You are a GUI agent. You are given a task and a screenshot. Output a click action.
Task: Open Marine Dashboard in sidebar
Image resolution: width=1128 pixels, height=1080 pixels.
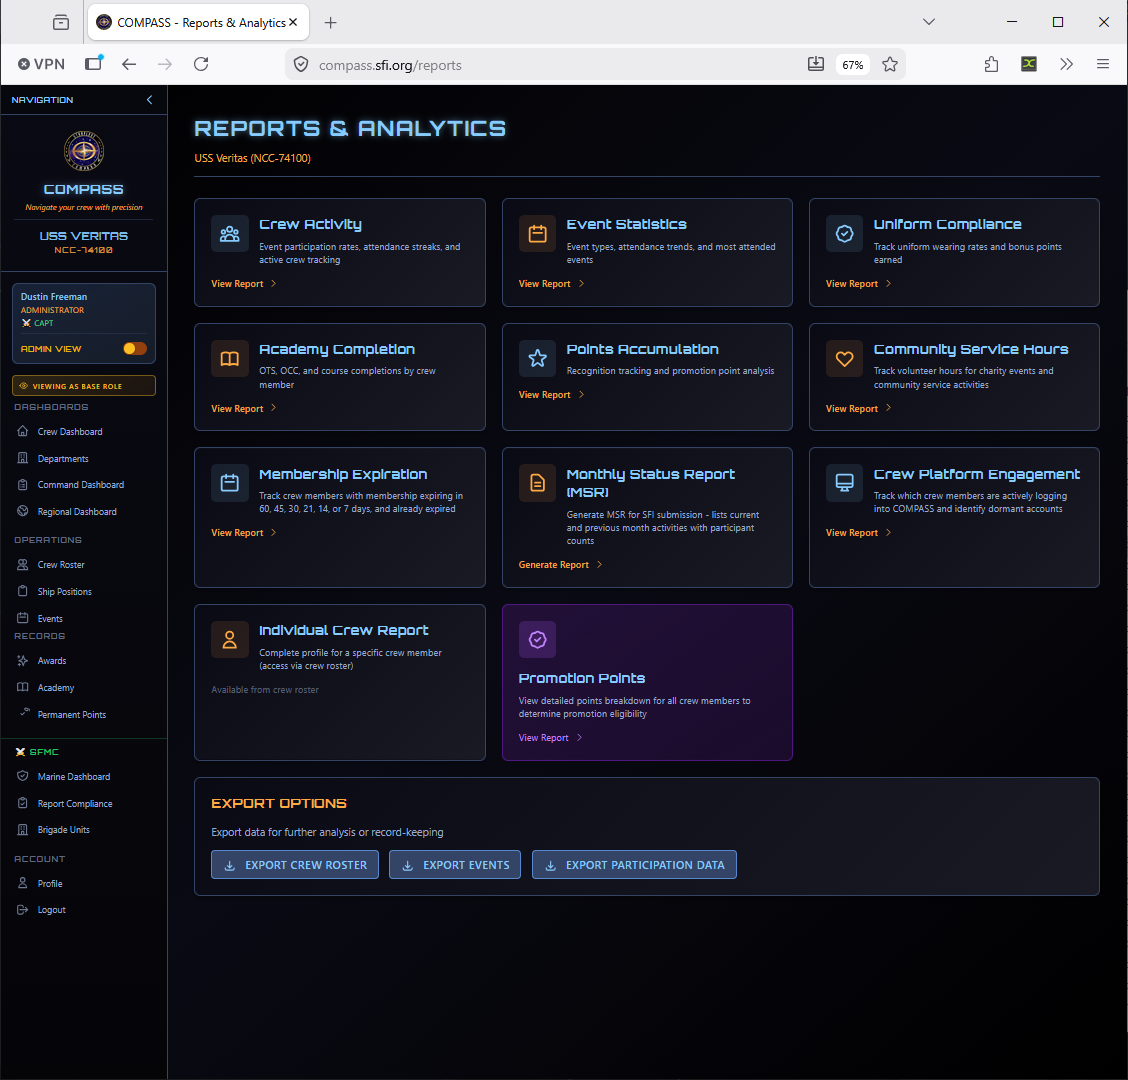click(x=74, y=777)
